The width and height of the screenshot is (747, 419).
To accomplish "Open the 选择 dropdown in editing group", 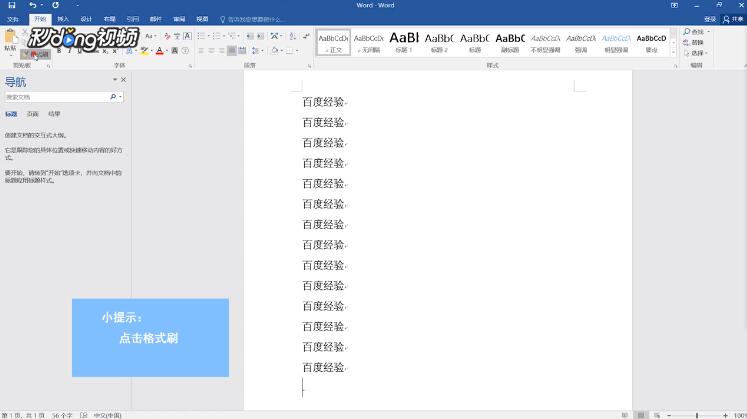I will pyautogui.click(x=696, y=53).
